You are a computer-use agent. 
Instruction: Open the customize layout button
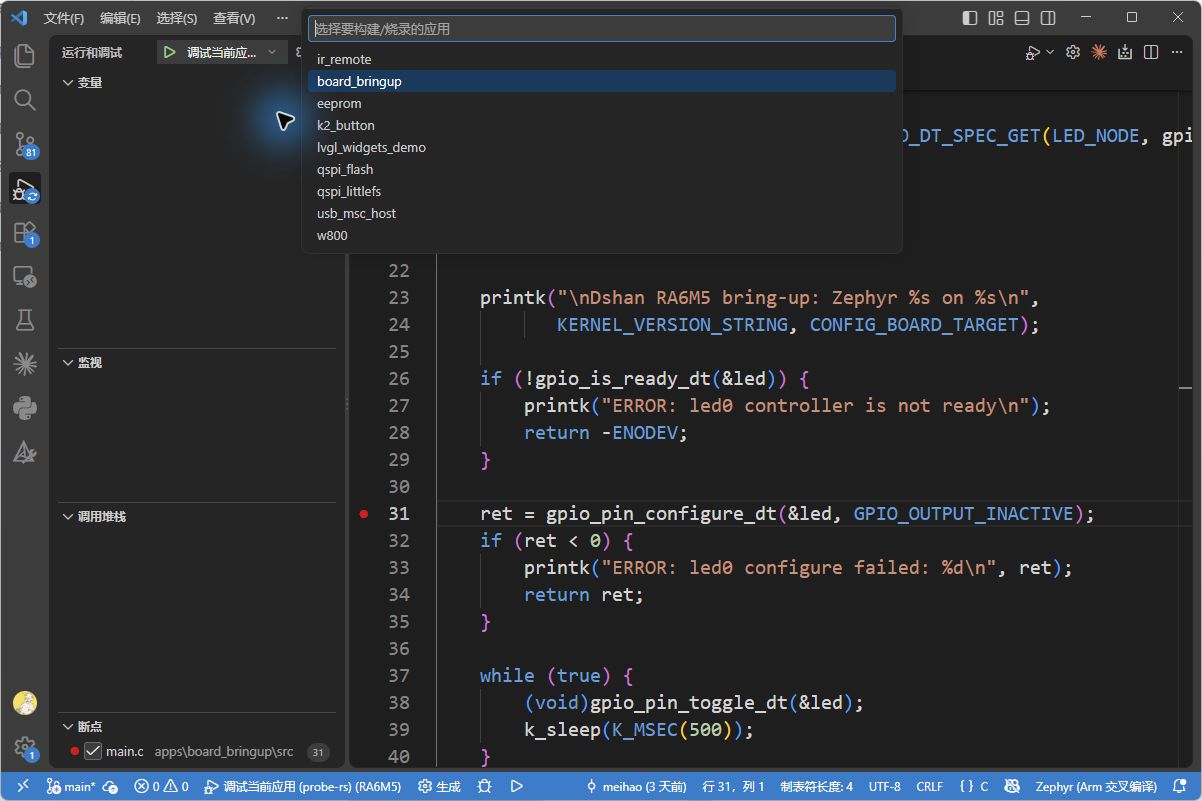pos(996,18)
